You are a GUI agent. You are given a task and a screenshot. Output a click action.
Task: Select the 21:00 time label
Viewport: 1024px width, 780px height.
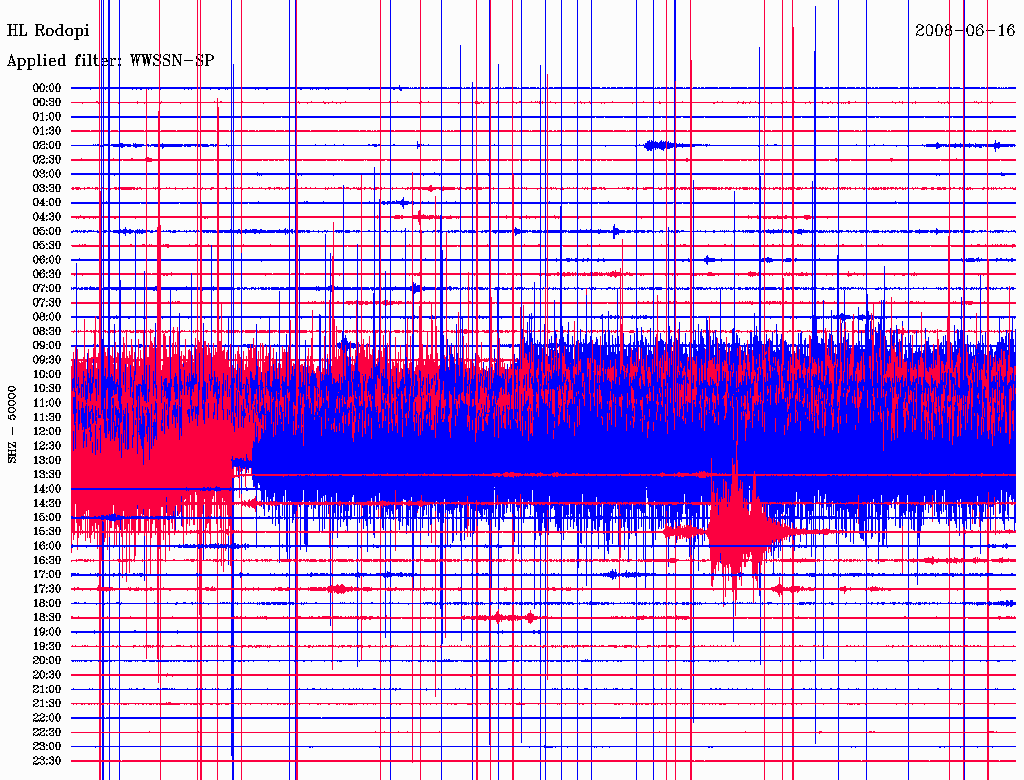[x=47, y=689]
